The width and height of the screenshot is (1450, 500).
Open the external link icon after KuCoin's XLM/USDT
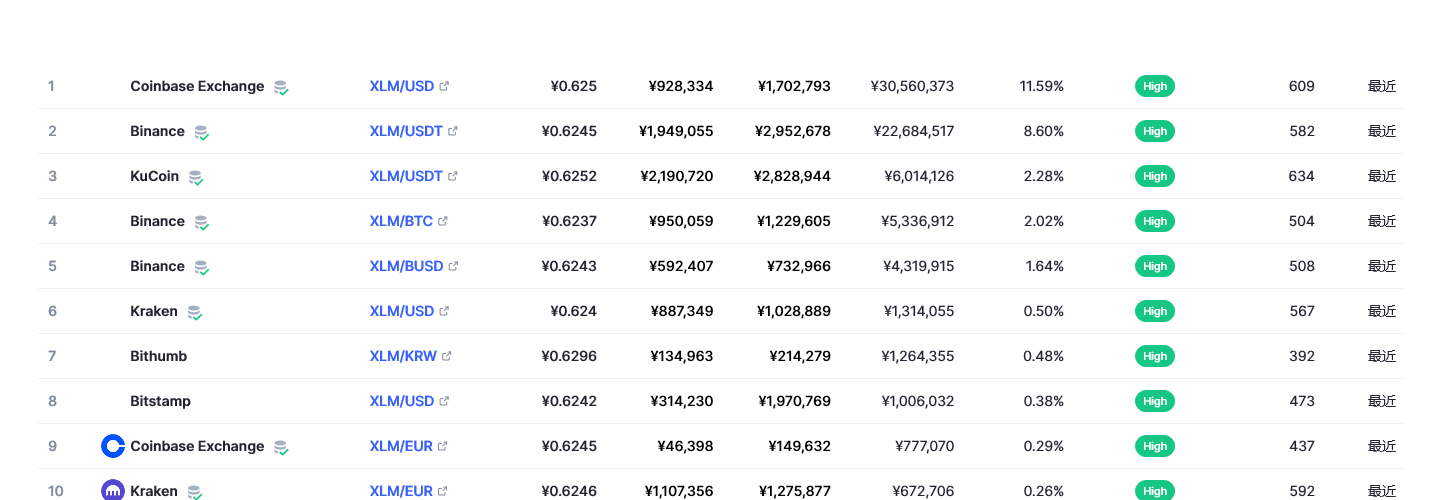click(453, 176)
